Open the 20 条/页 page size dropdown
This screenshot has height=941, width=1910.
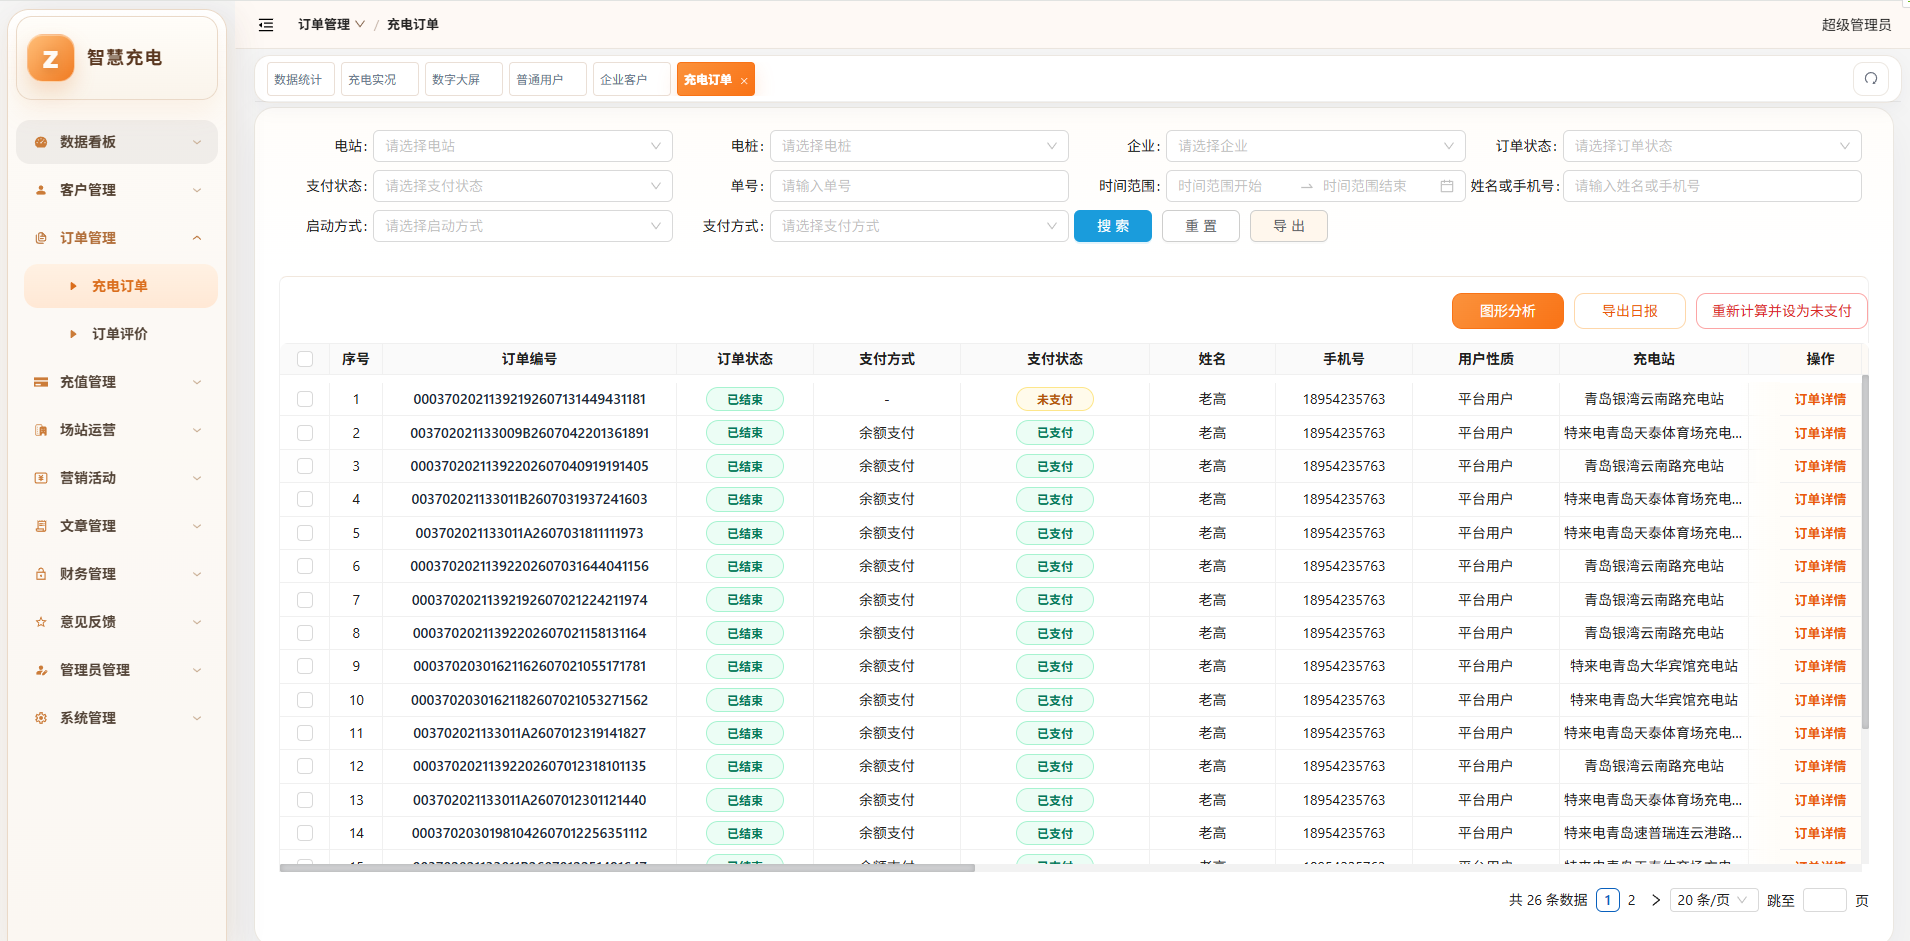click(x=1713, y=900)
